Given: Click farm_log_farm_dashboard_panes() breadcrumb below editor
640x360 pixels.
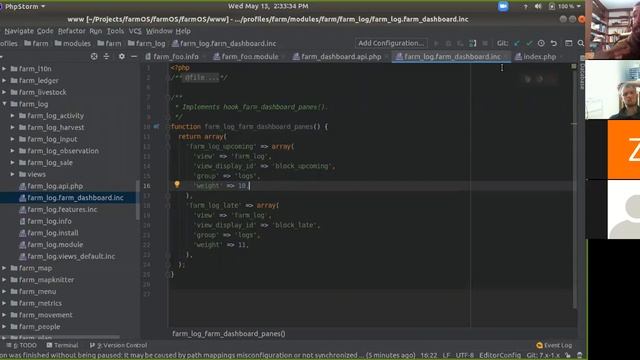Looking at the screenshot, I should (229, 333).
